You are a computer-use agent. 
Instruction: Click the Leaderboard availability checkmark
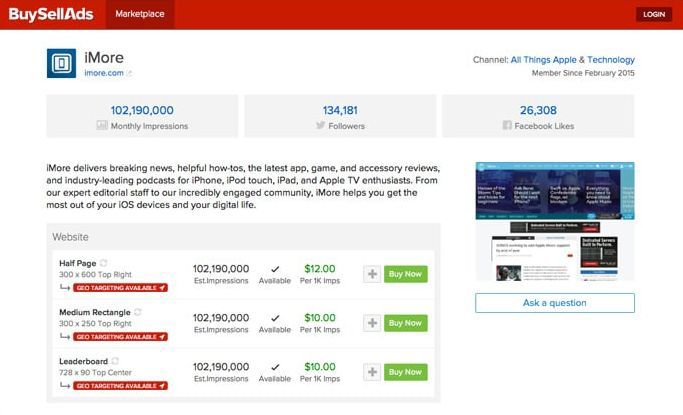tap(275, 367)
